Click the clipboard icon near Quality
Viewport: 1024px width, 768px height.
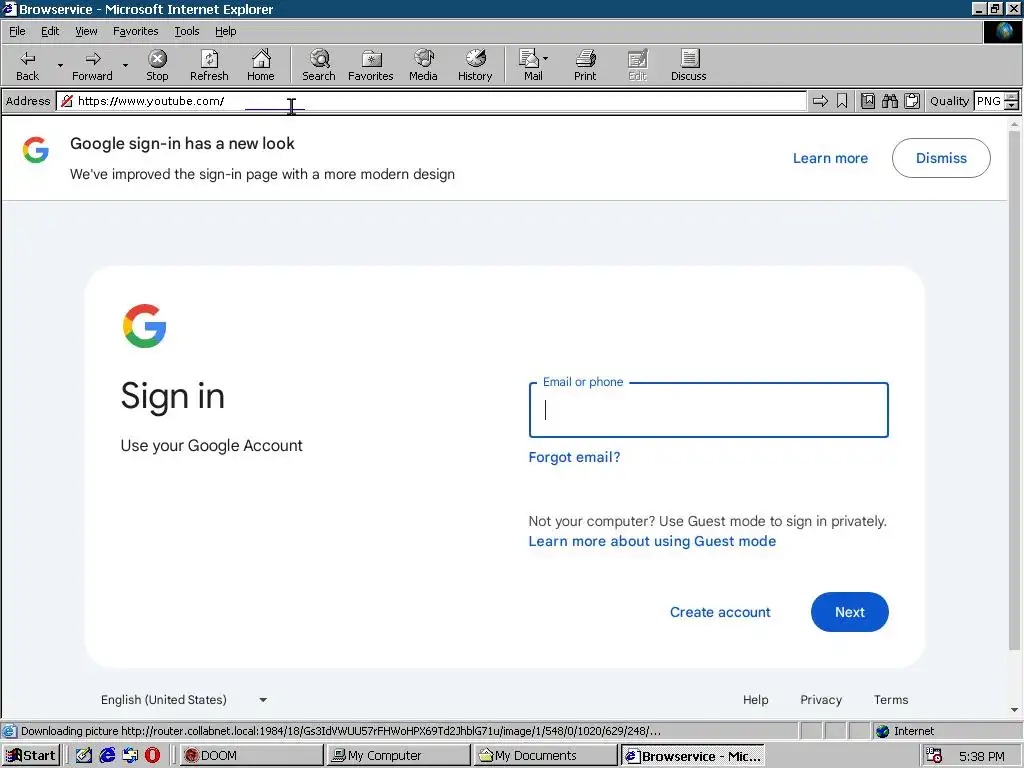(912, 101)
